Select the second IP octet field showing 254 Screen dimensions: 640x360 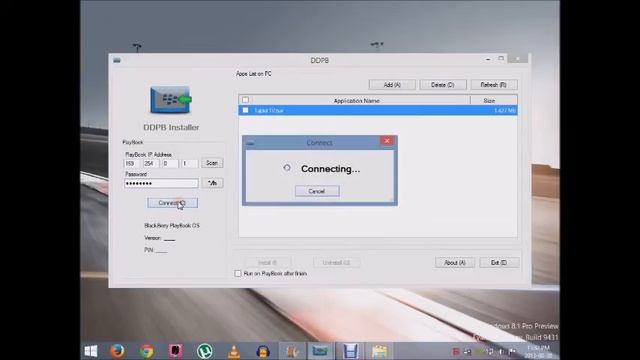point(151,163)
